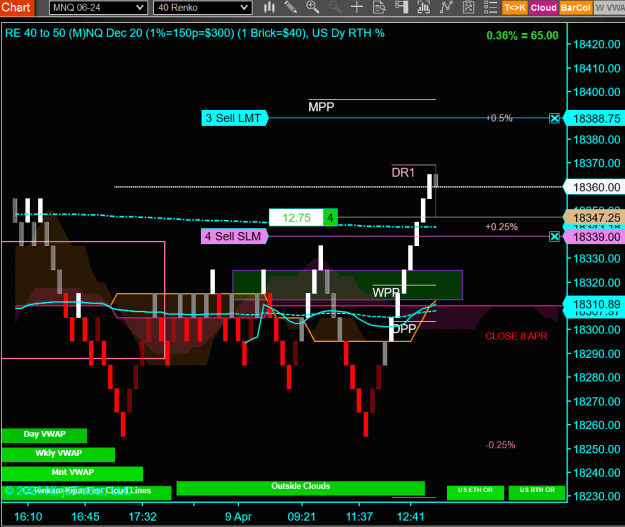Click the +0.5% level label

point(499,118)
